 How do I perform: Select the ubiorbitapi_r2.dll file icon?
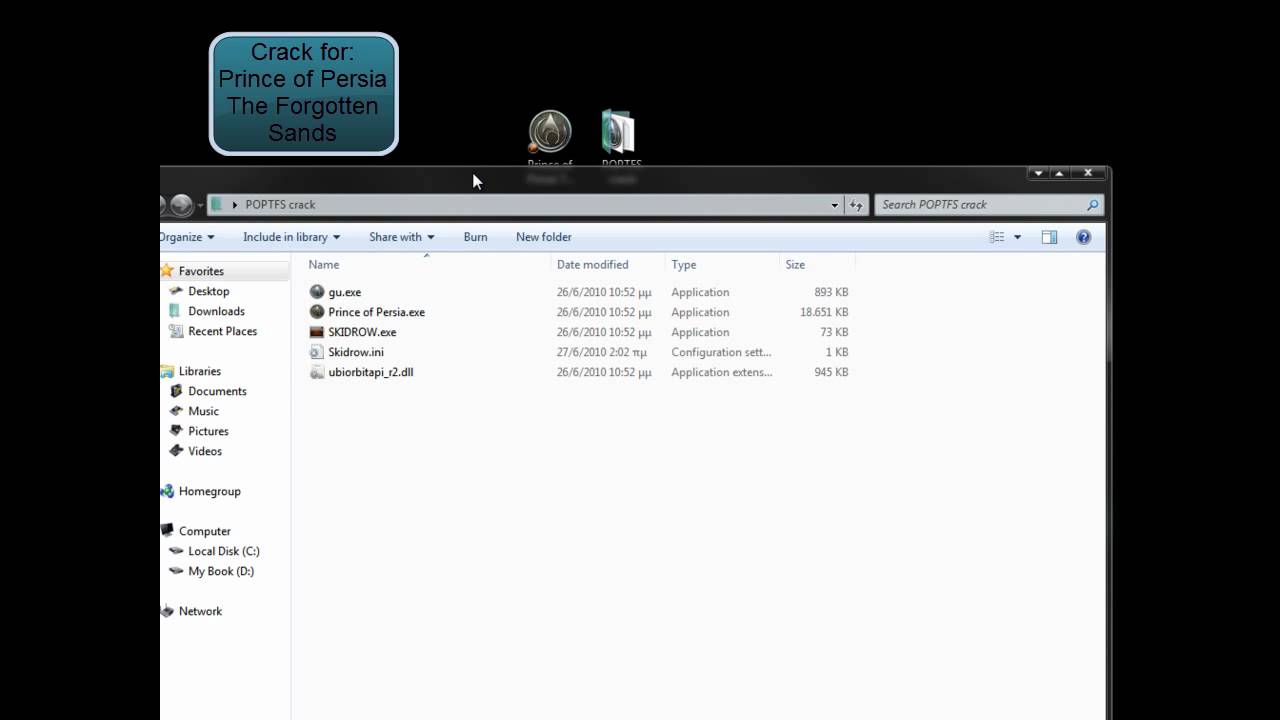point(317,372)
